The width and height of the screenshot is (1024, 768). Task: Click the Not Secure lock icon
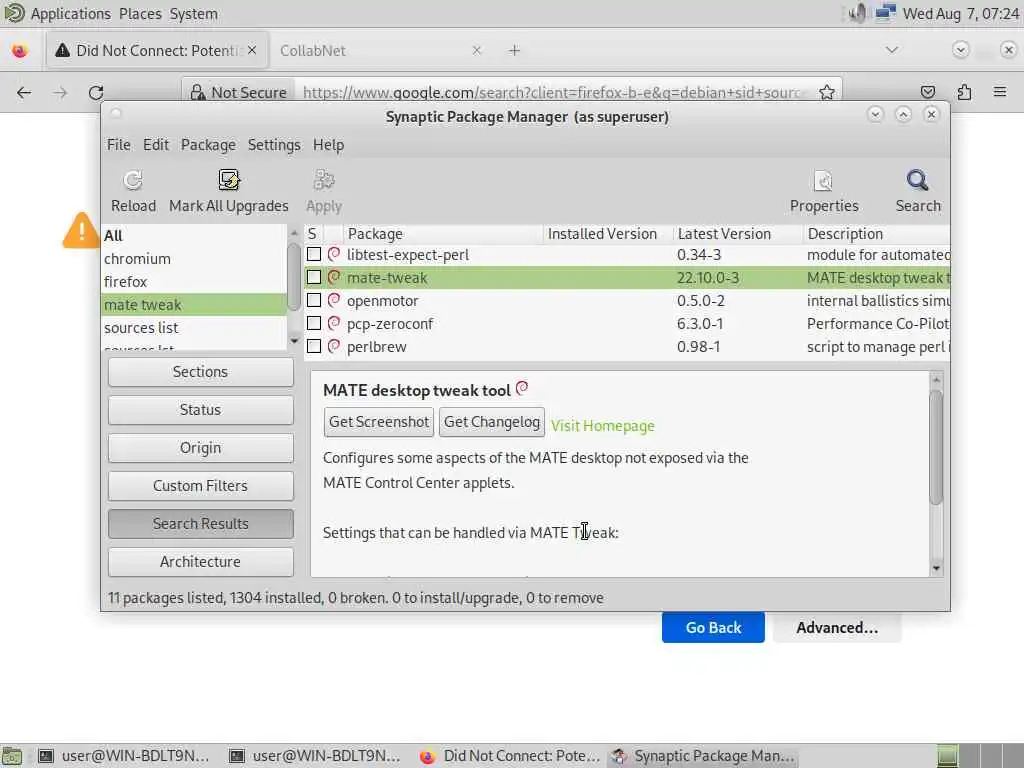(197, 92)
